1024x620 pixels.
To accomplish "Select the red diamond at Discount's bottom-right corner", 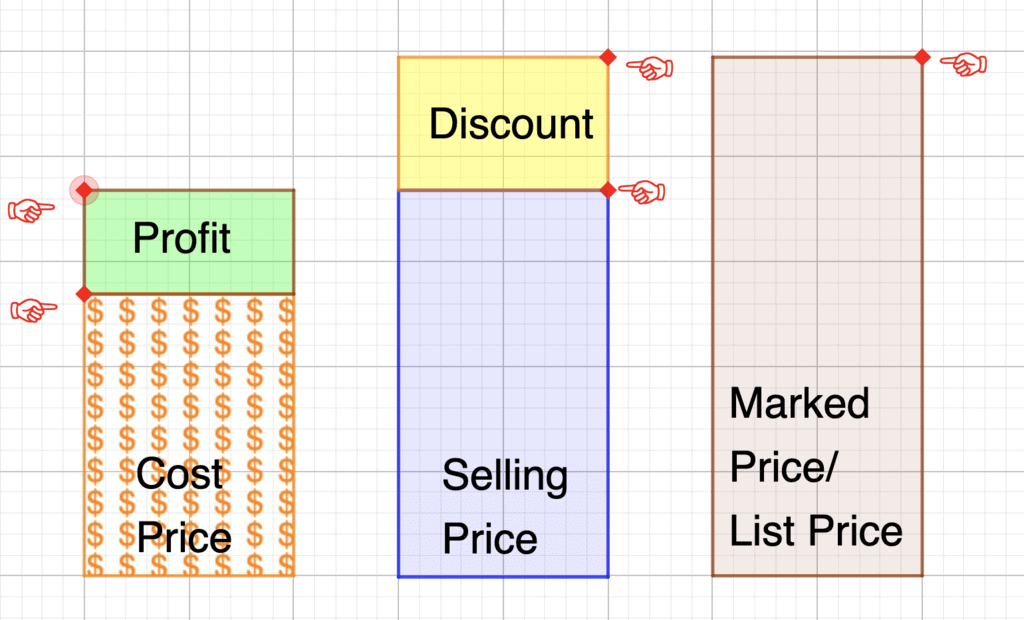I will (x=608, y=190).
